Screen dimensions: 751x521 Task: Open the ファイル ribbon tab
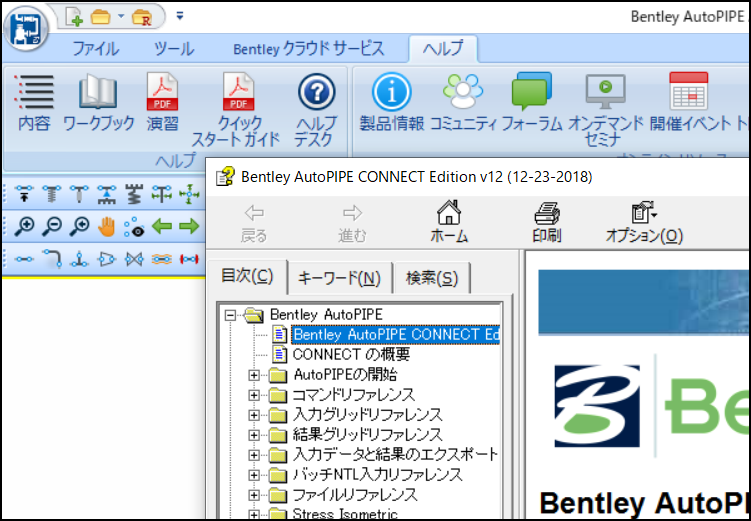click(x=95, y=49)
